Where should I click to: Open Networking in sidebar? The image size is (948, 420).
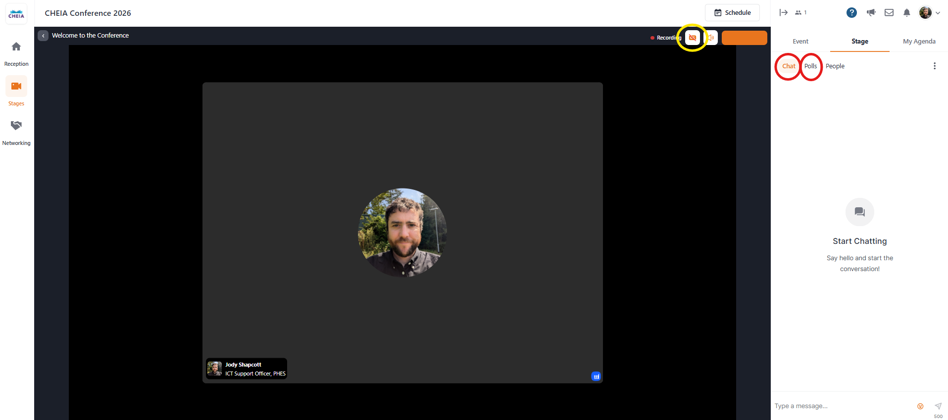(x=16, y=133)
